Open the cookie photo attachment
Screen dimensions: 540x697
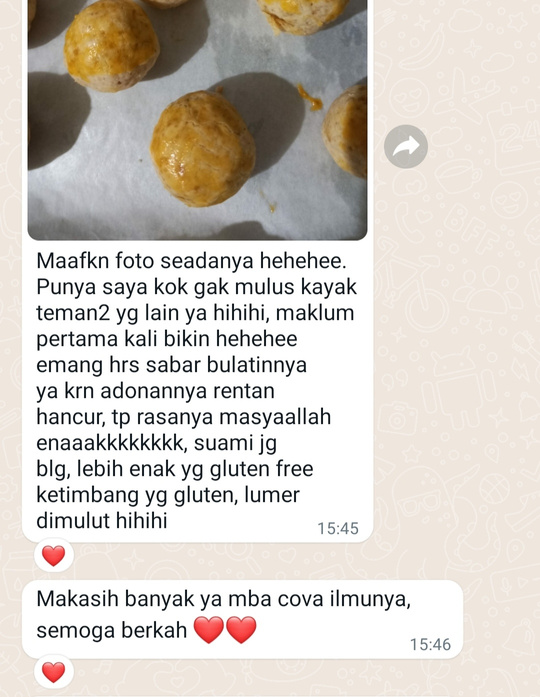pyautogui.click(x=197, y=120)
